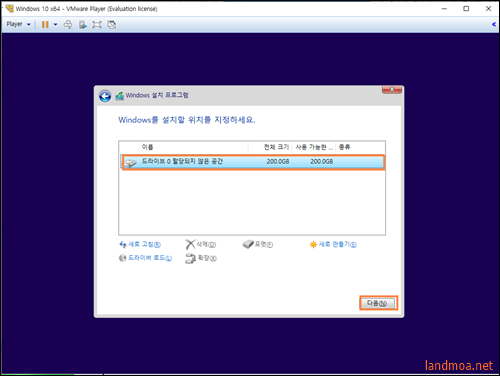This screenshot has width=500, height=376.
Task: Enter full screen mode via the toolbar icon
Action: pos(97,24)
